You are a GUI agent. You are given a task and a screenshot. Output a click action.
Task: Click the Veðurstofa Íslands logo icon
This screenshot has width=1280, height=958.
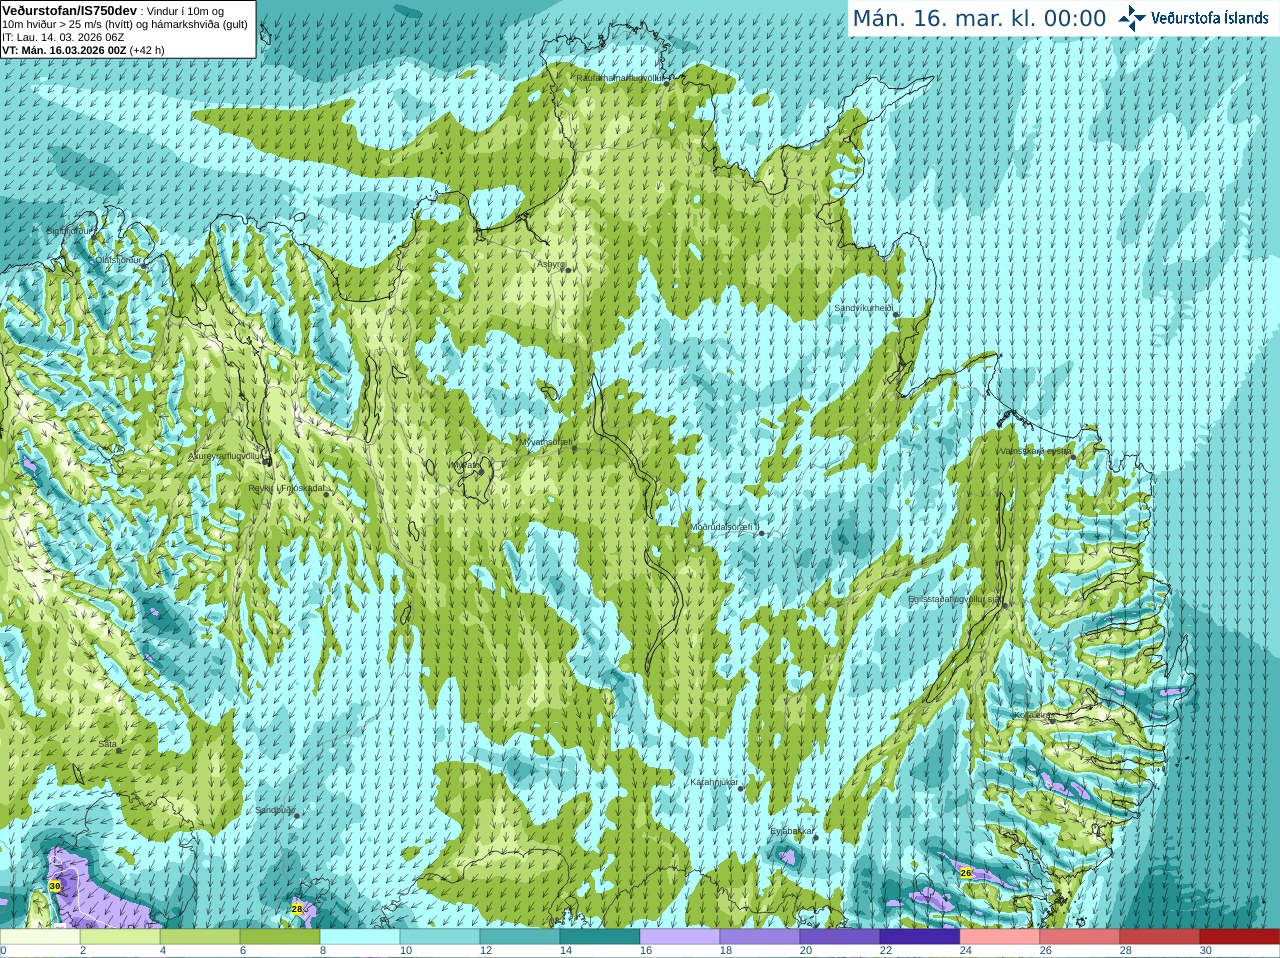pos(1132,18)
